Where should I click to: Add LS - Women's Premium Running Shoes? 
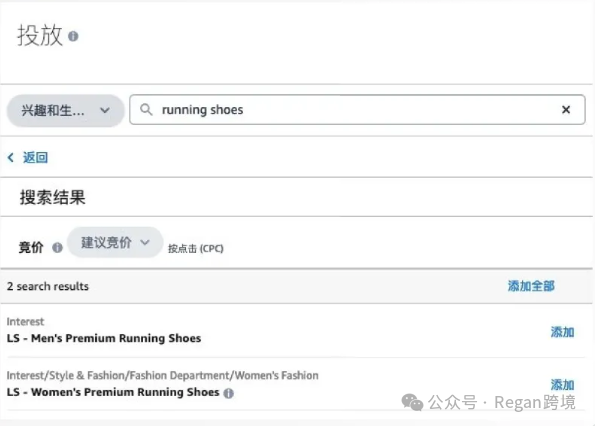pos(562,385)
